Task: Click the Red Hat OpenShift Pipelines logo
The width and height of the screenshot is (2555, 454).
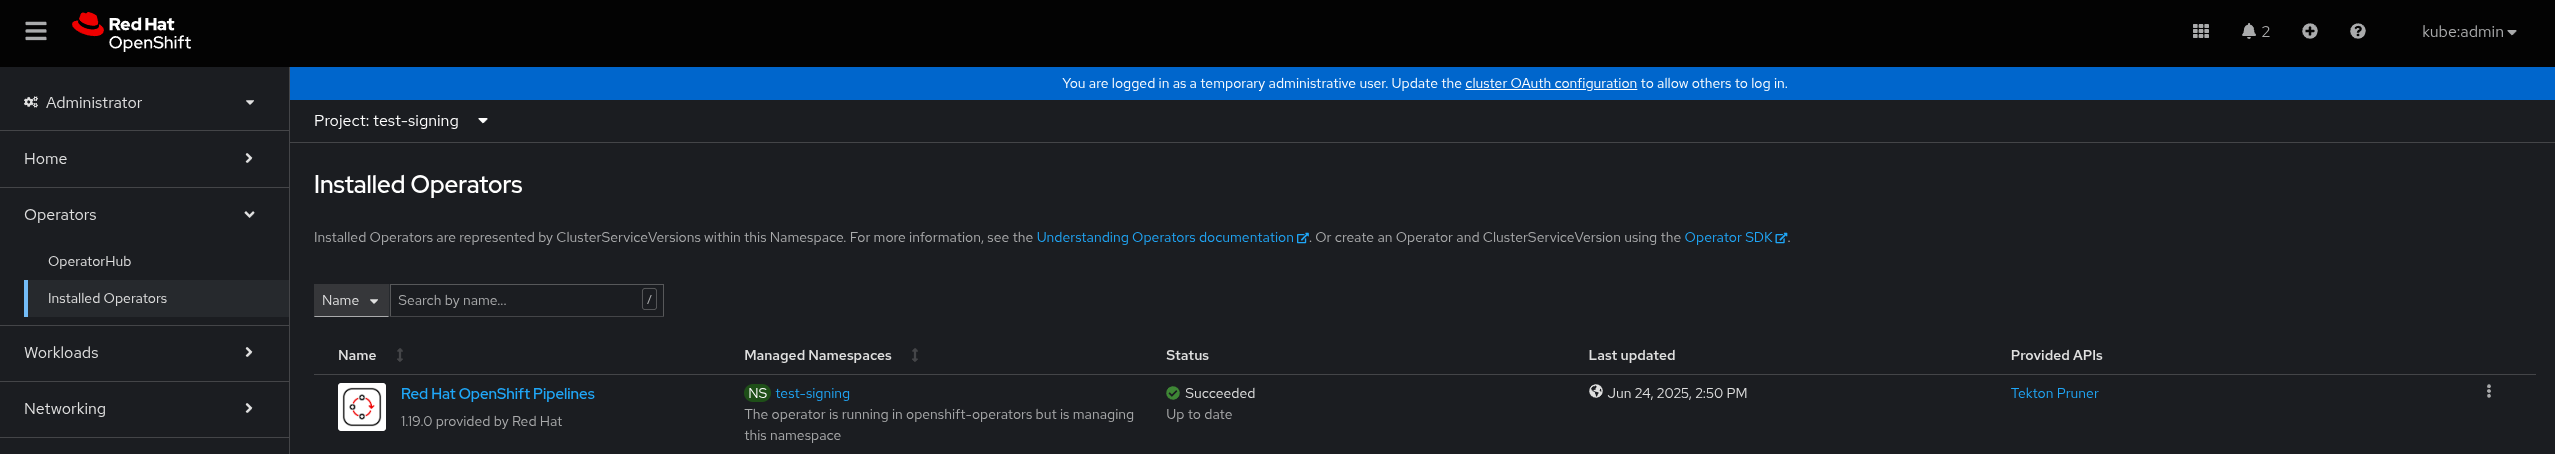Action: tap(362, 407)
